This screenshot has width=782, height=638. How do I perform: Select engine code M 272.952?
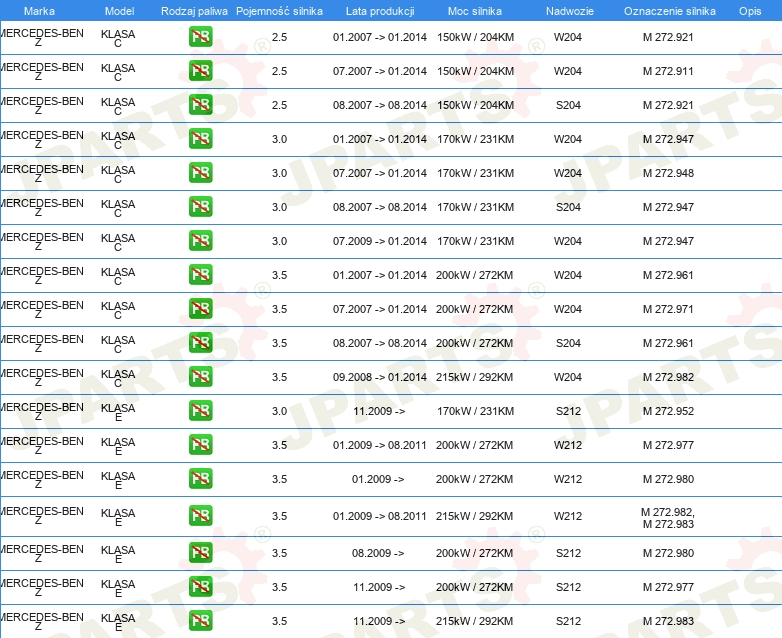[668, 411]
